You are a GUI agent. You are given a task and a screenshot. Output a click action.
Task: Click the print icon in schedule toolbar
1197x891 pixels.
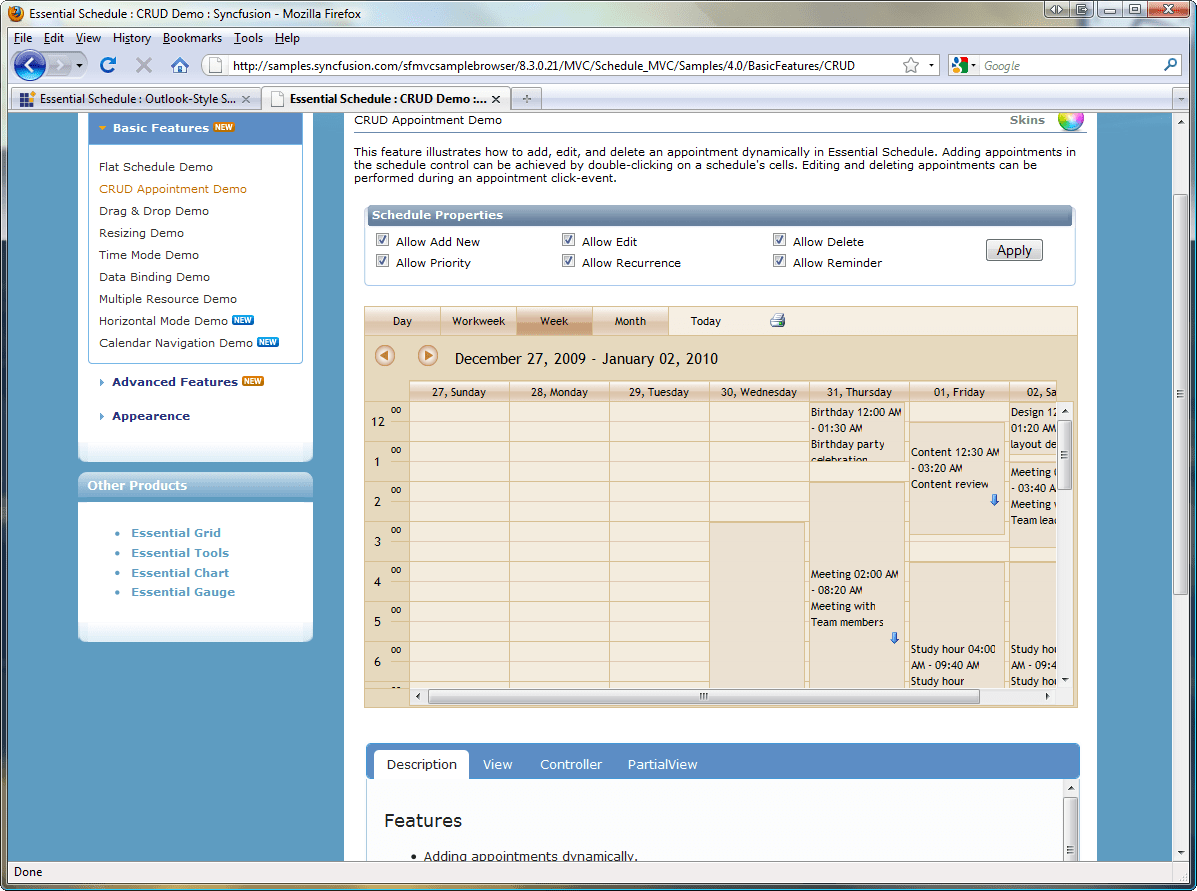point(778,321)
